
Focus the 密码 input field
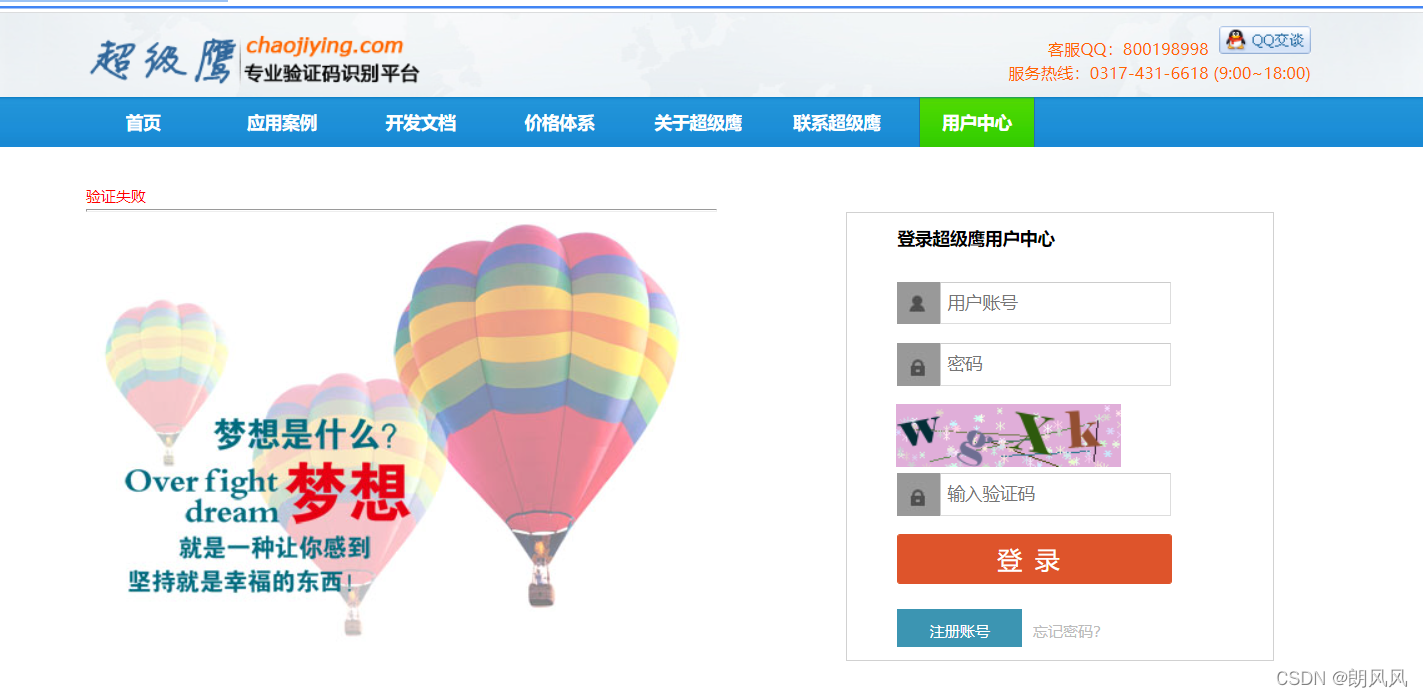coord(1055,365)
